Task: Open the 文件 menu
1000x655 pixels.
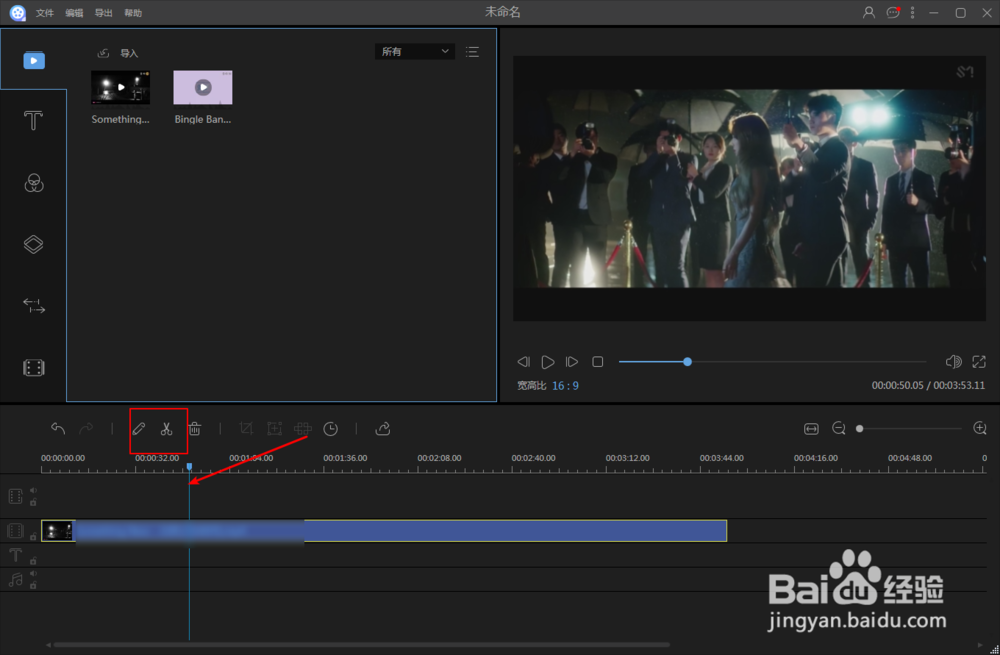Action: coord(45,13)
